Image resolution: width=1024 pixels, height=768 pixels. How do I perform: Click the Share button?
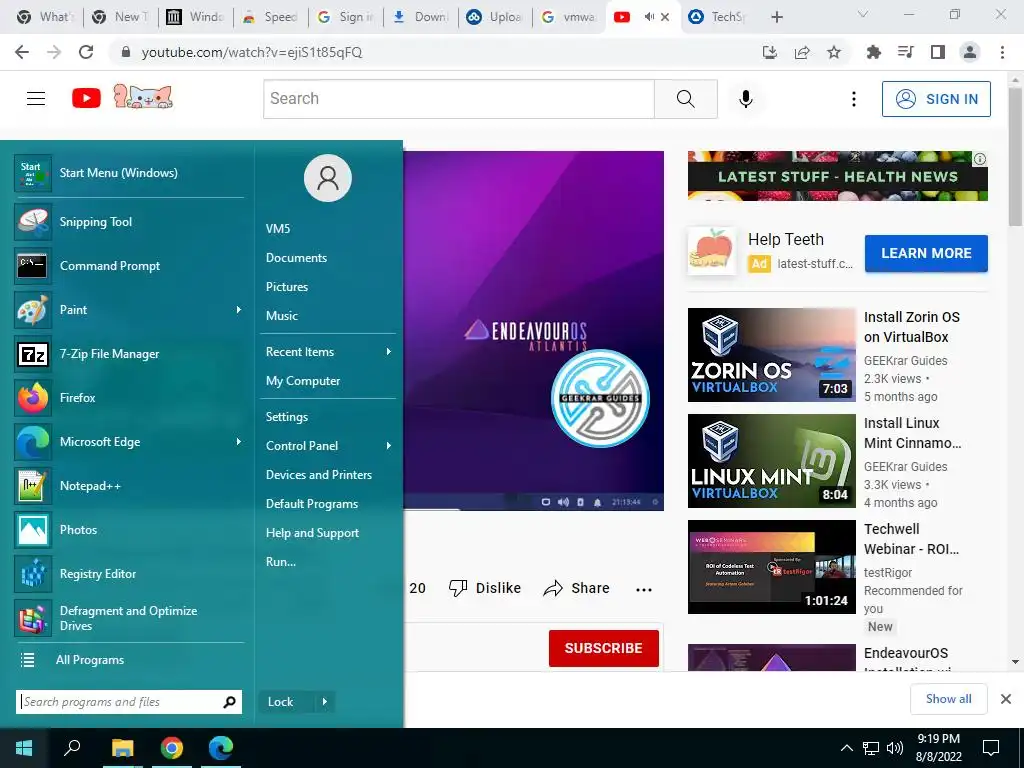pos(577,588)
